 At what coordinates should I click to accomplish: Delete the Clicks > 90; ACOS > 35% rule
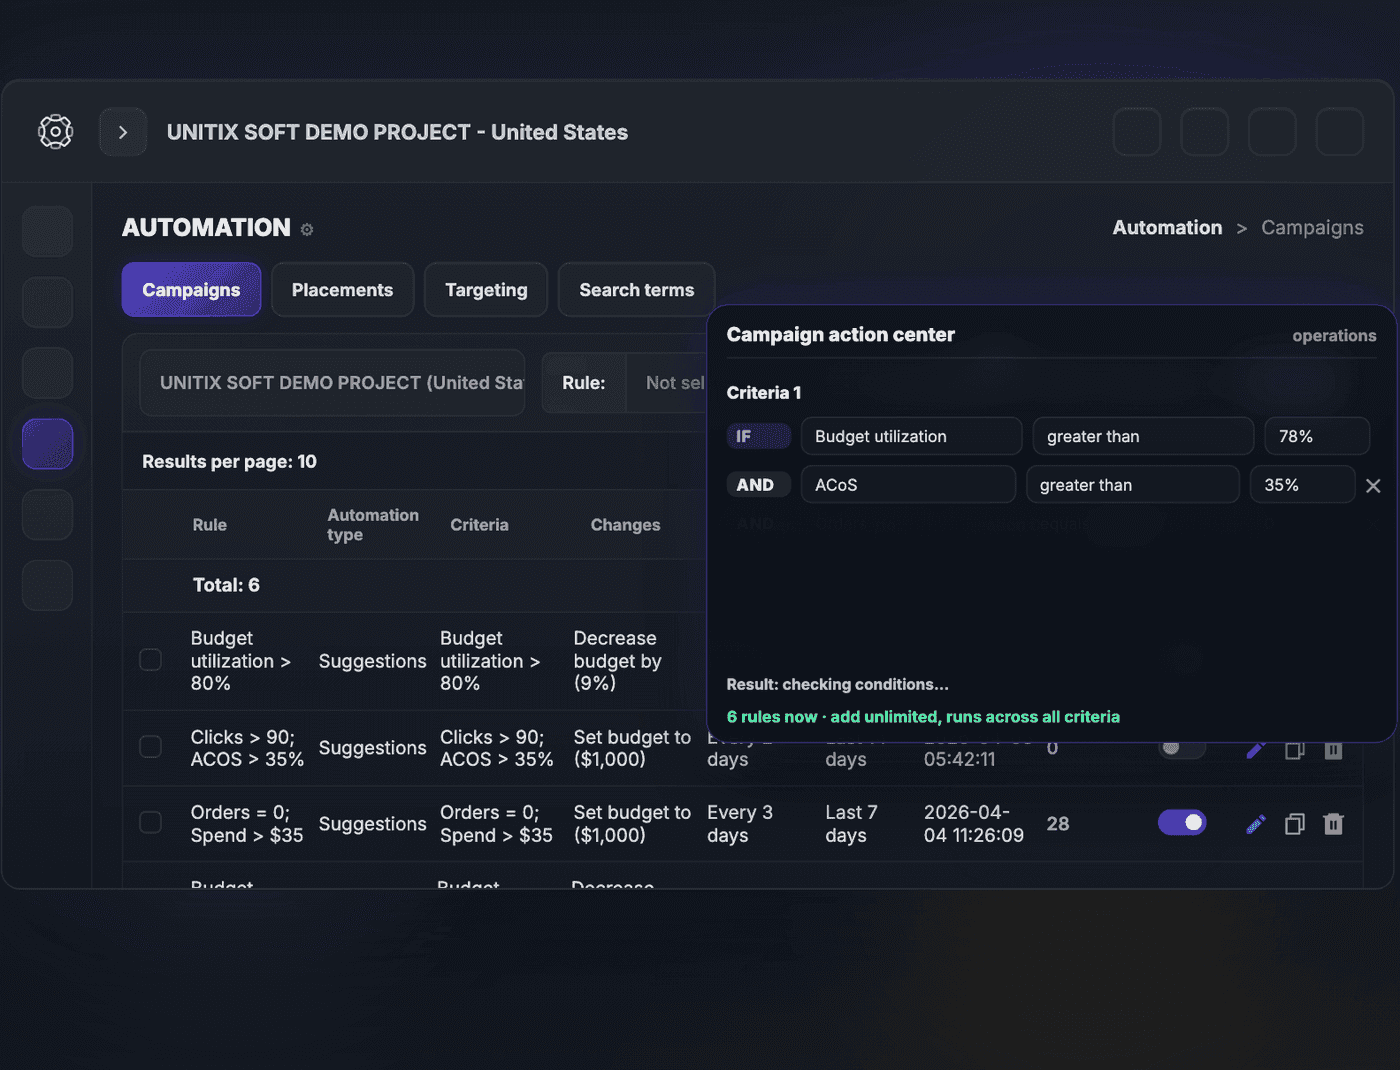tap(1333, 750)
